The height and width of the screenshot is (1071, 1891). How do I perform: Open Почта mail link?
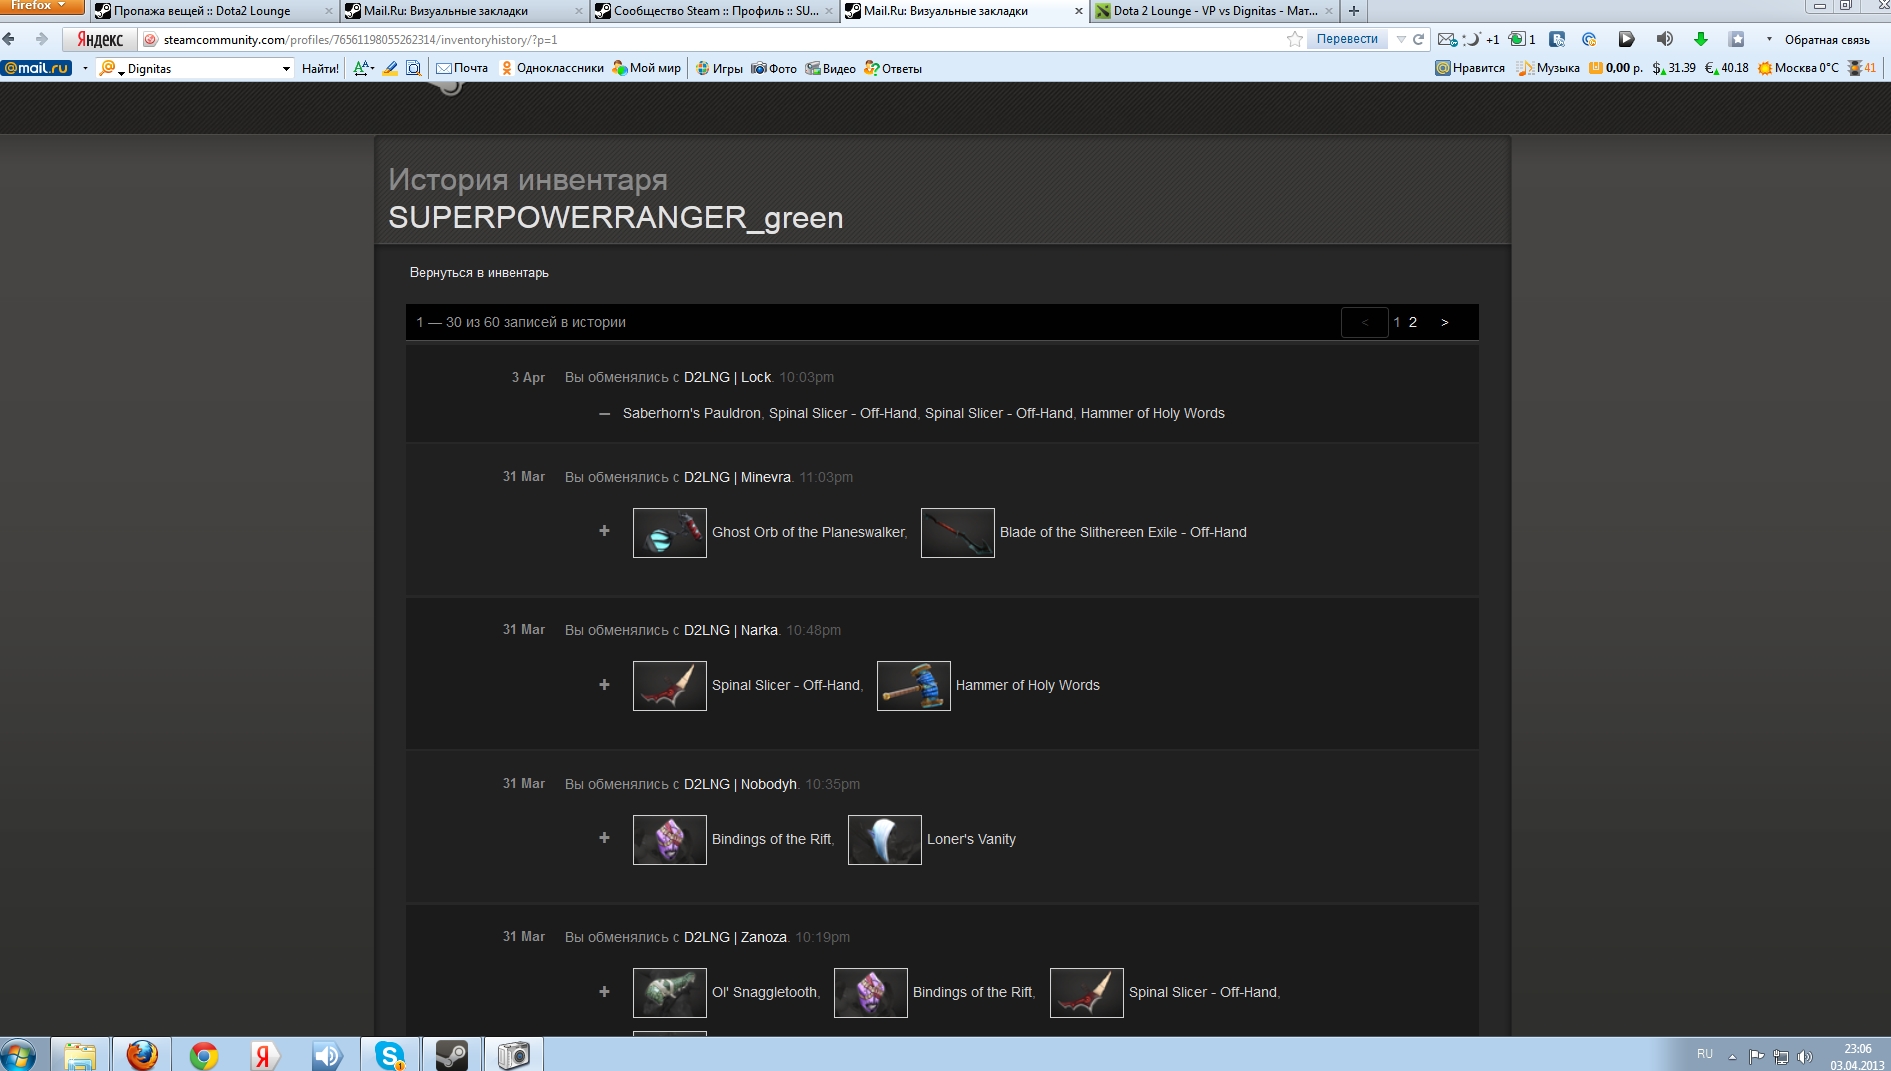(x=462, y=68)
